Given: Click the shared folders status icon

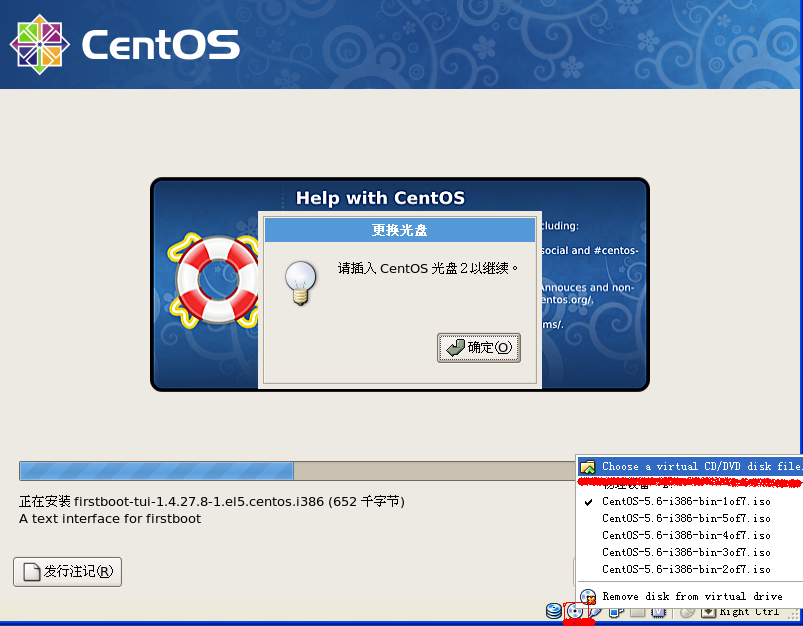Looking at the screenshot, I should 637,612.
